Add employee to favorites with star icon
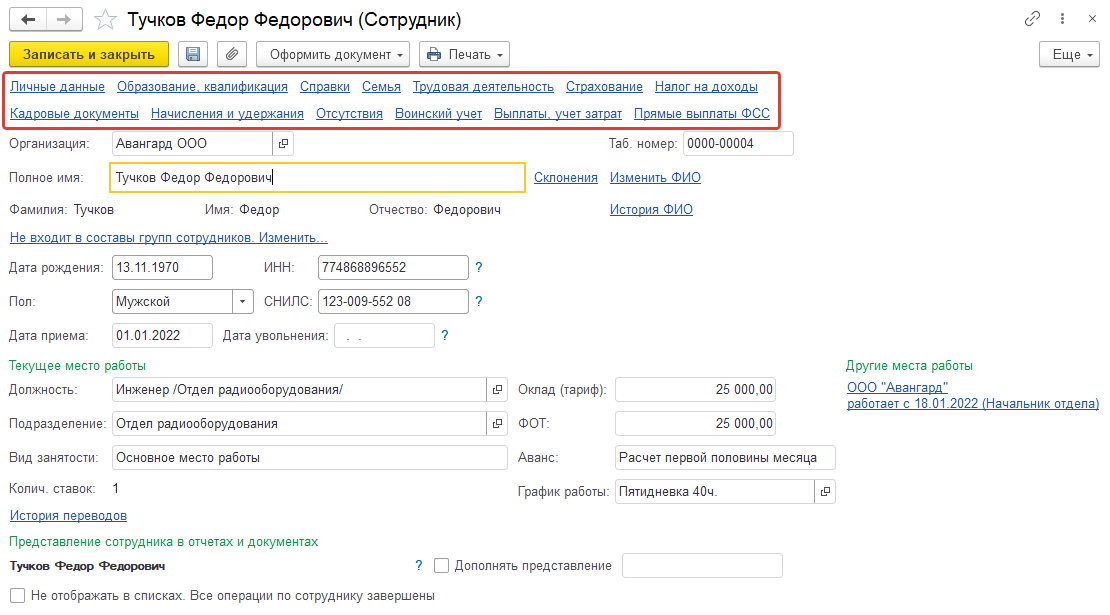The image size is (1110, 615). (x=105, y=20)
